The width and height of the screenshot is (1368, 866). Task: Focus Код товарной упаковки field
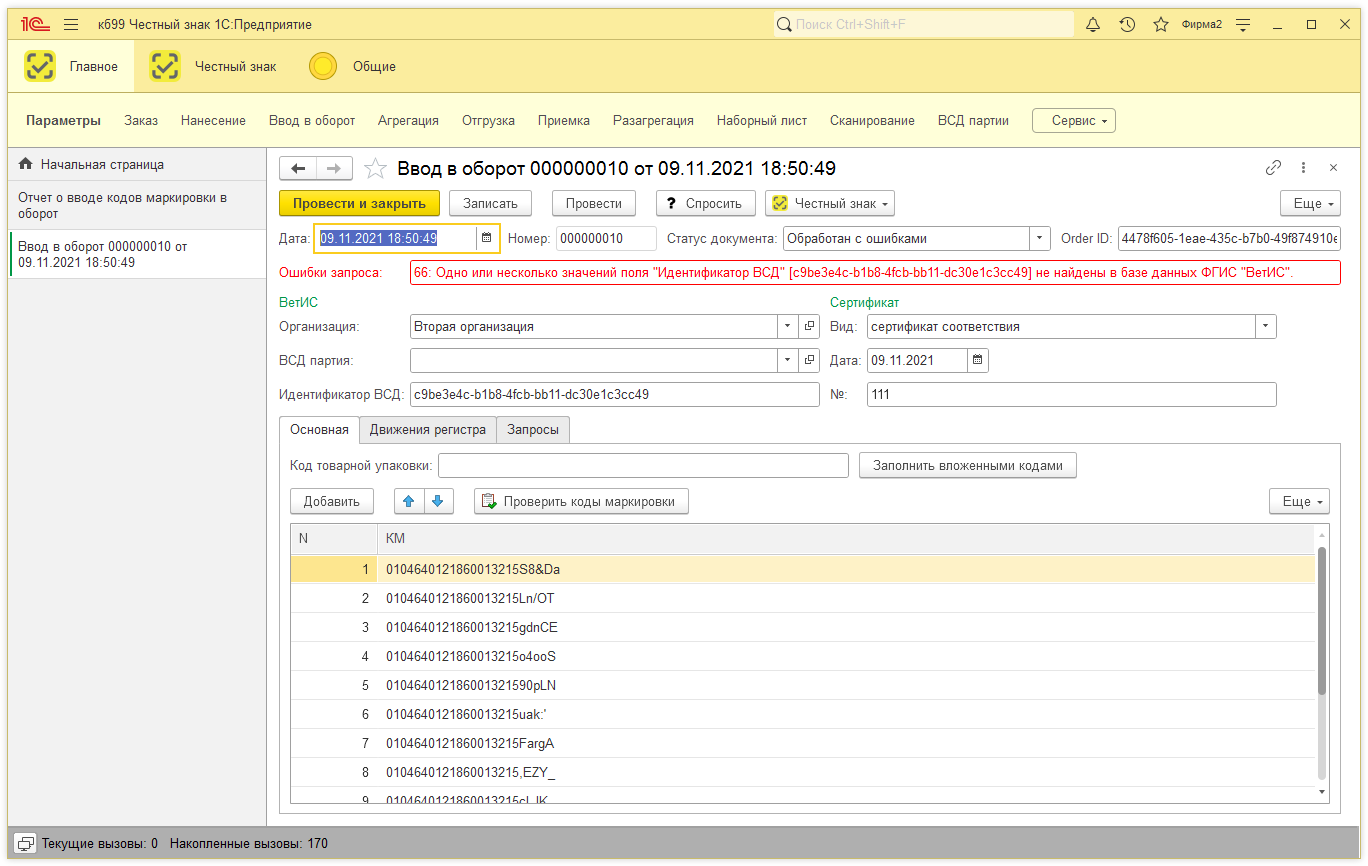tap(643, 466)
